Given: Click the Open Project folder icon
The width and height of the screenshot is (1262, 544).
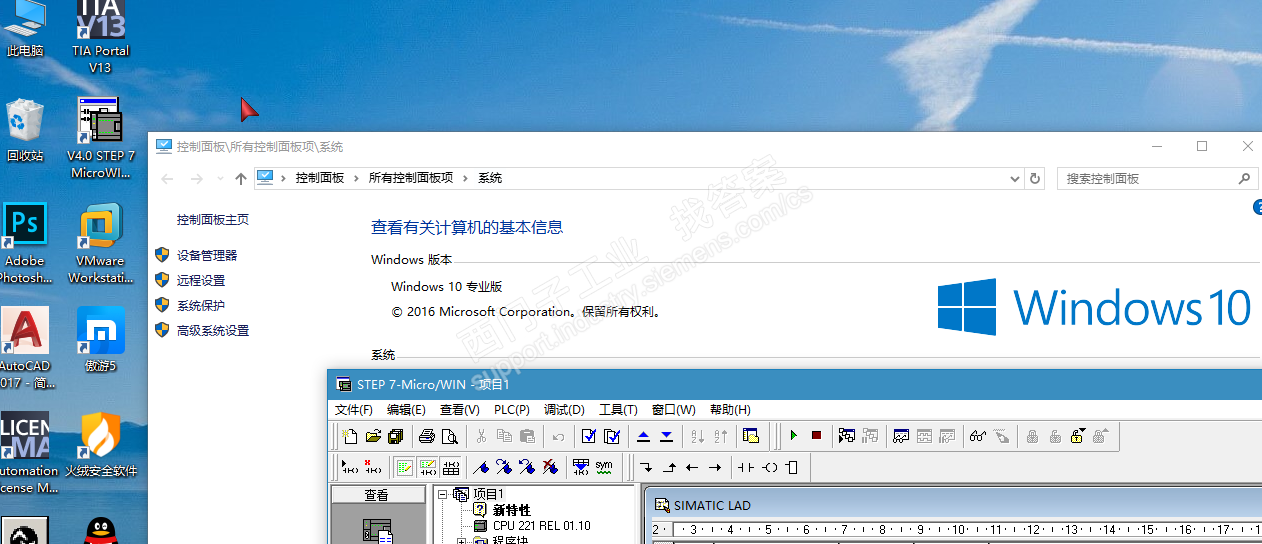Looking at the screenshot, I should [x=373, y=436].
